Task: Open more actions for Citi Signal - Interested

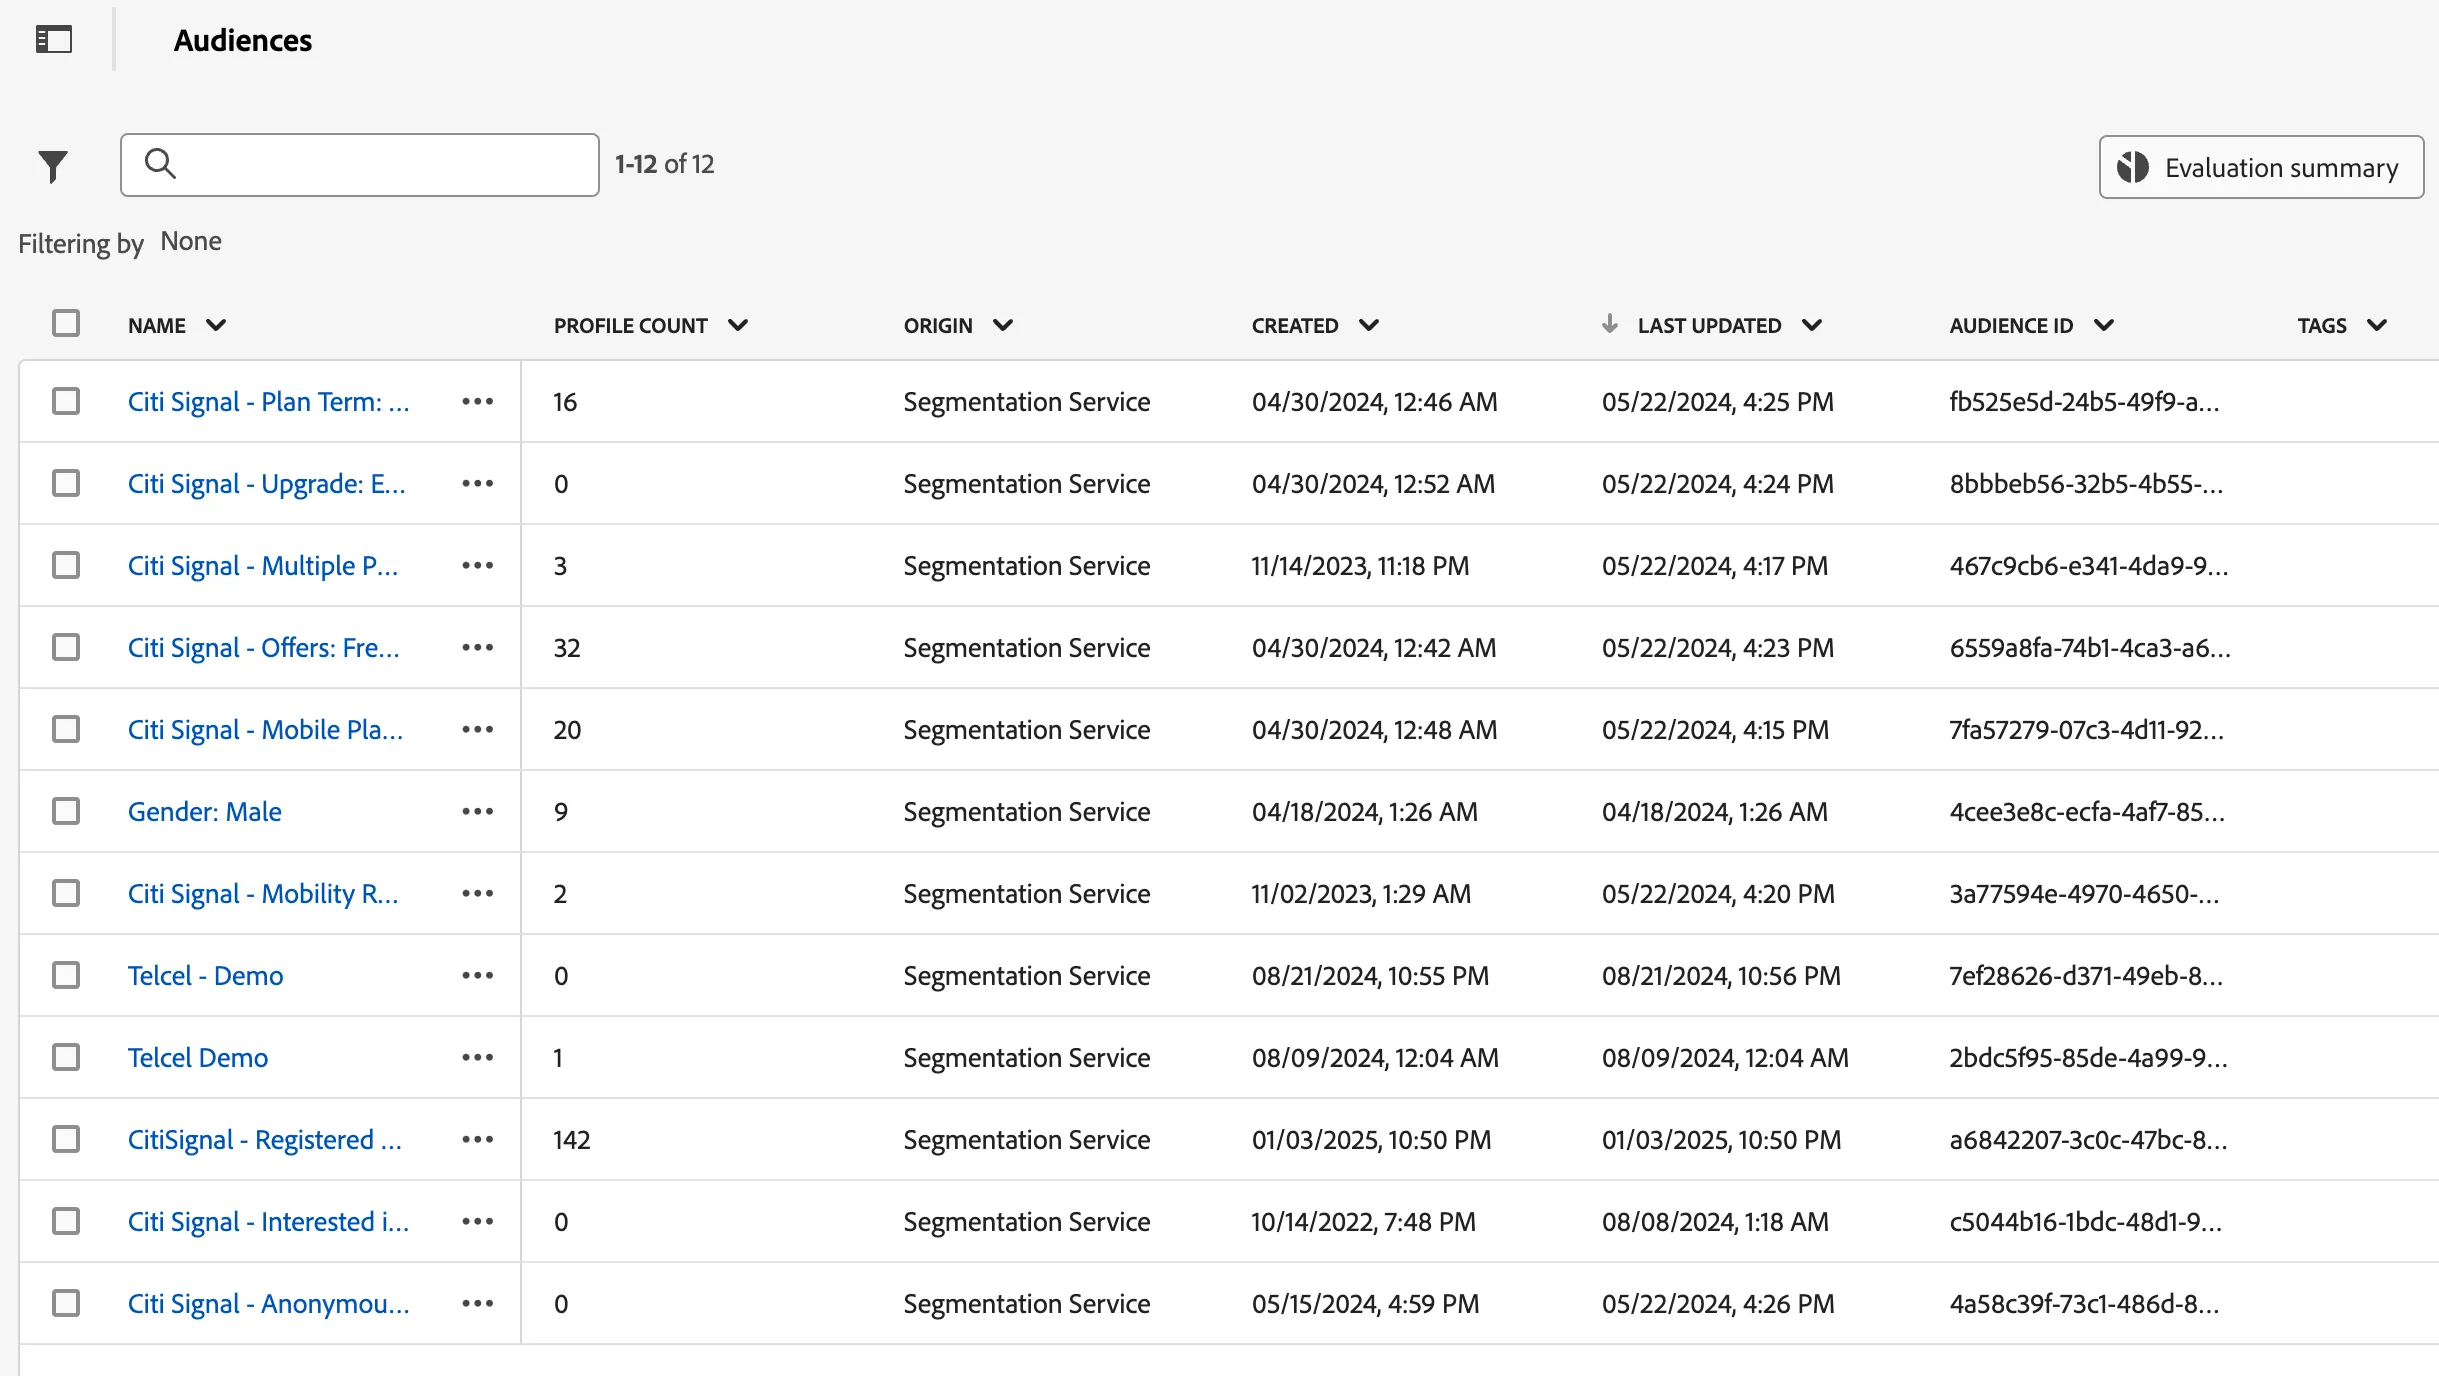Action: coord(478,1222)
